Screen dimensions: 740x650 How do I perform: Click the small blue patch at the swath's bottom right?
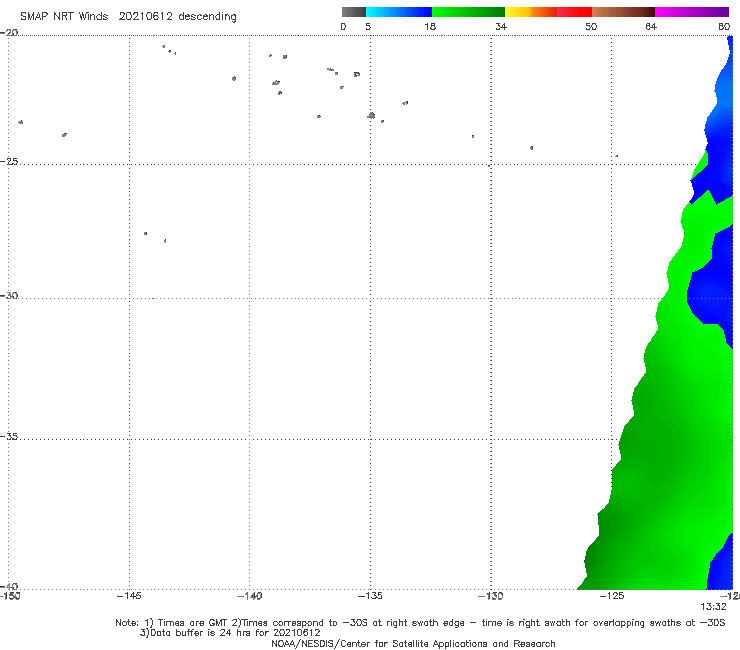pos(721,564)
